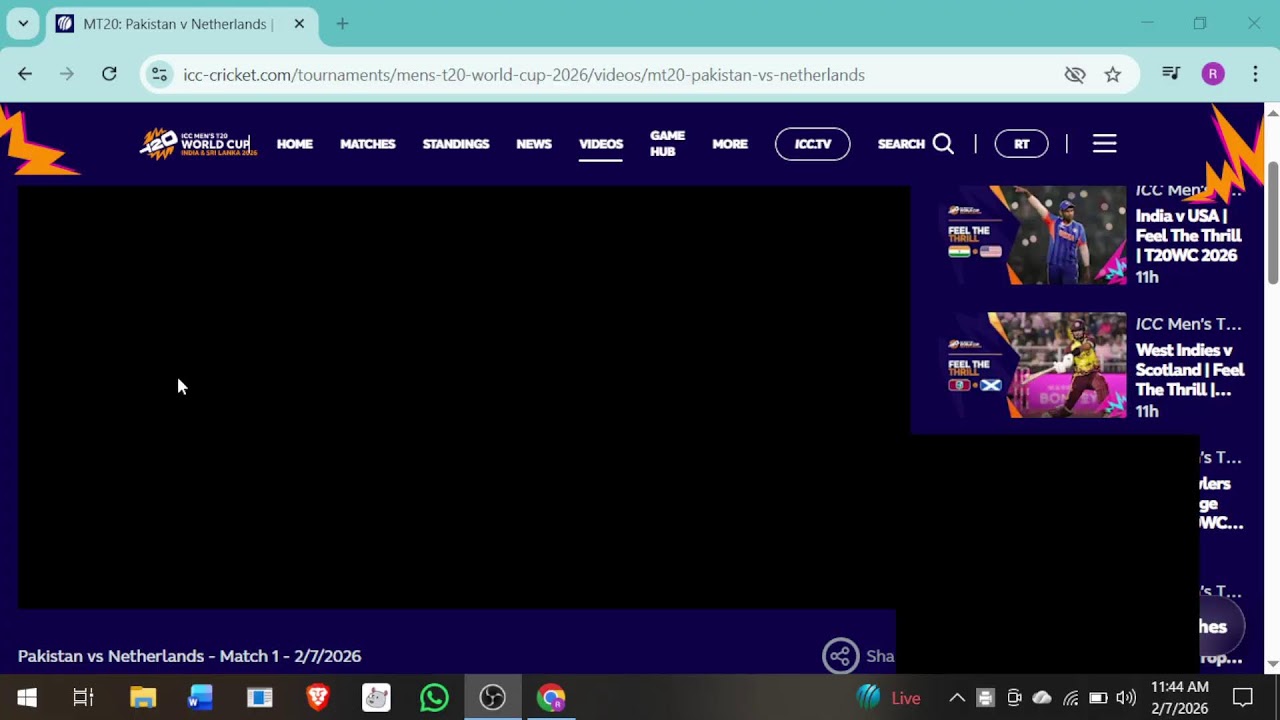The width and height of the screenshot is (1280, 720).
Task: Open West Indies v Scotland video thumbnail
Action: (1036, 365)
